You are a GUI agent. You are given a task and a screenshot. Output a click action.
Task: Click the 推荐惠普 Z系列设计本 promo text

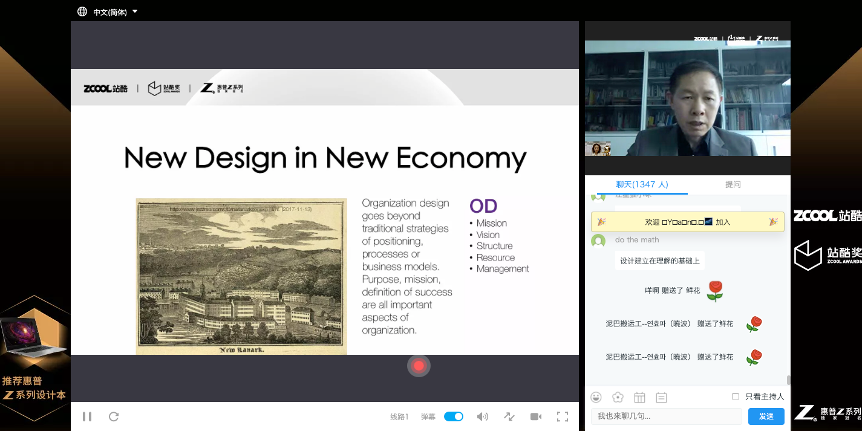pyautogui.click(x=34, y=388)
